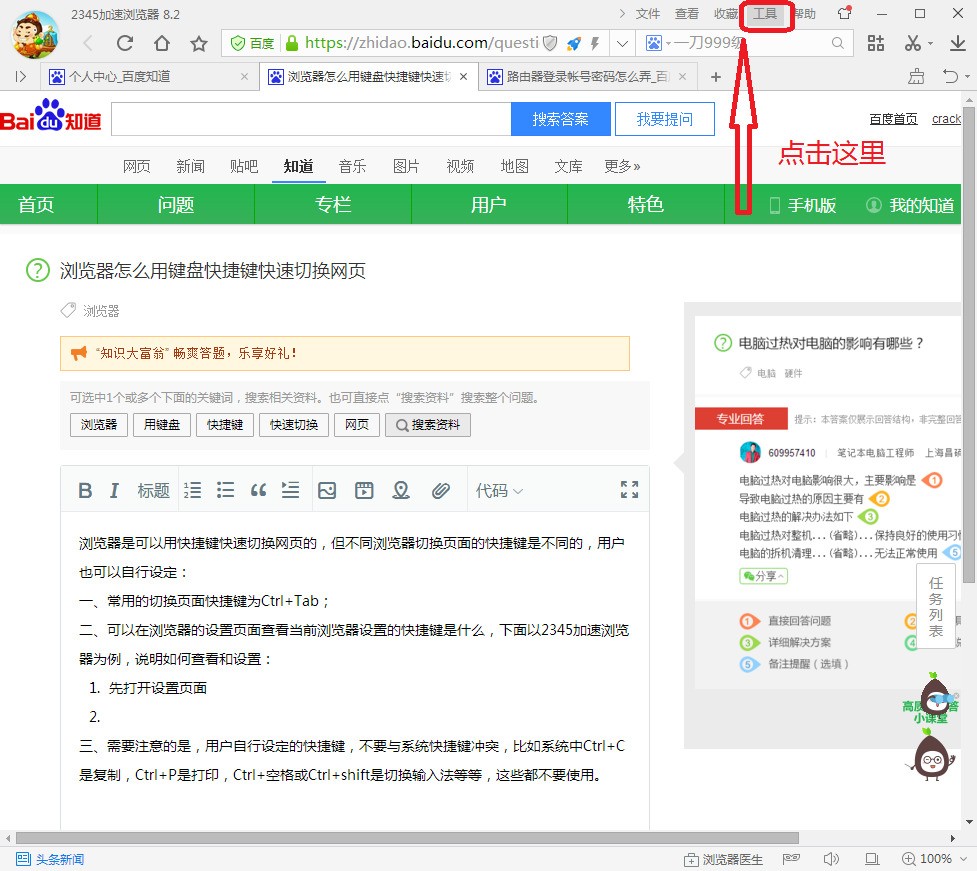
Task: Insert an image in the editor
Action: click(327, 490)
